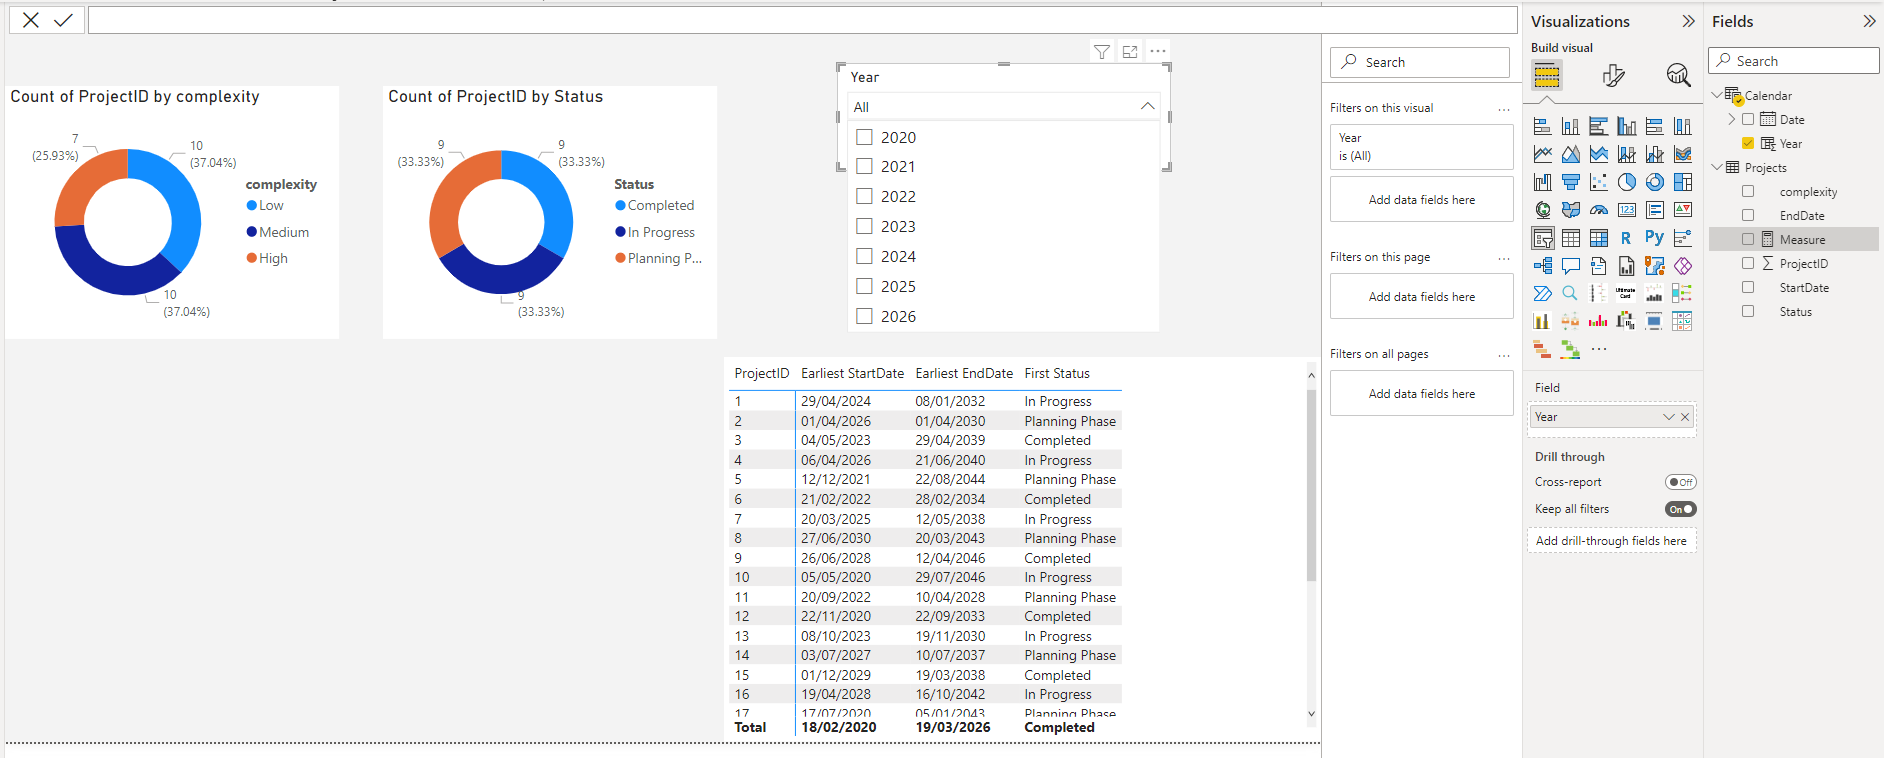This screenshot has width=1884, height=758.
Task: Tick the StartDate field checkbox
Action: [1748, 287]
